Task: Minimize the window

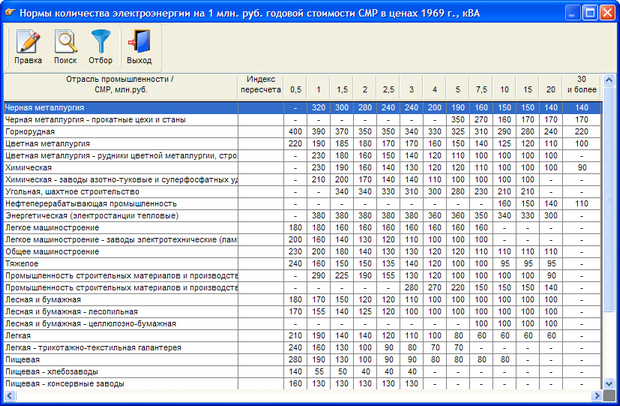Action: coord(572,13)
